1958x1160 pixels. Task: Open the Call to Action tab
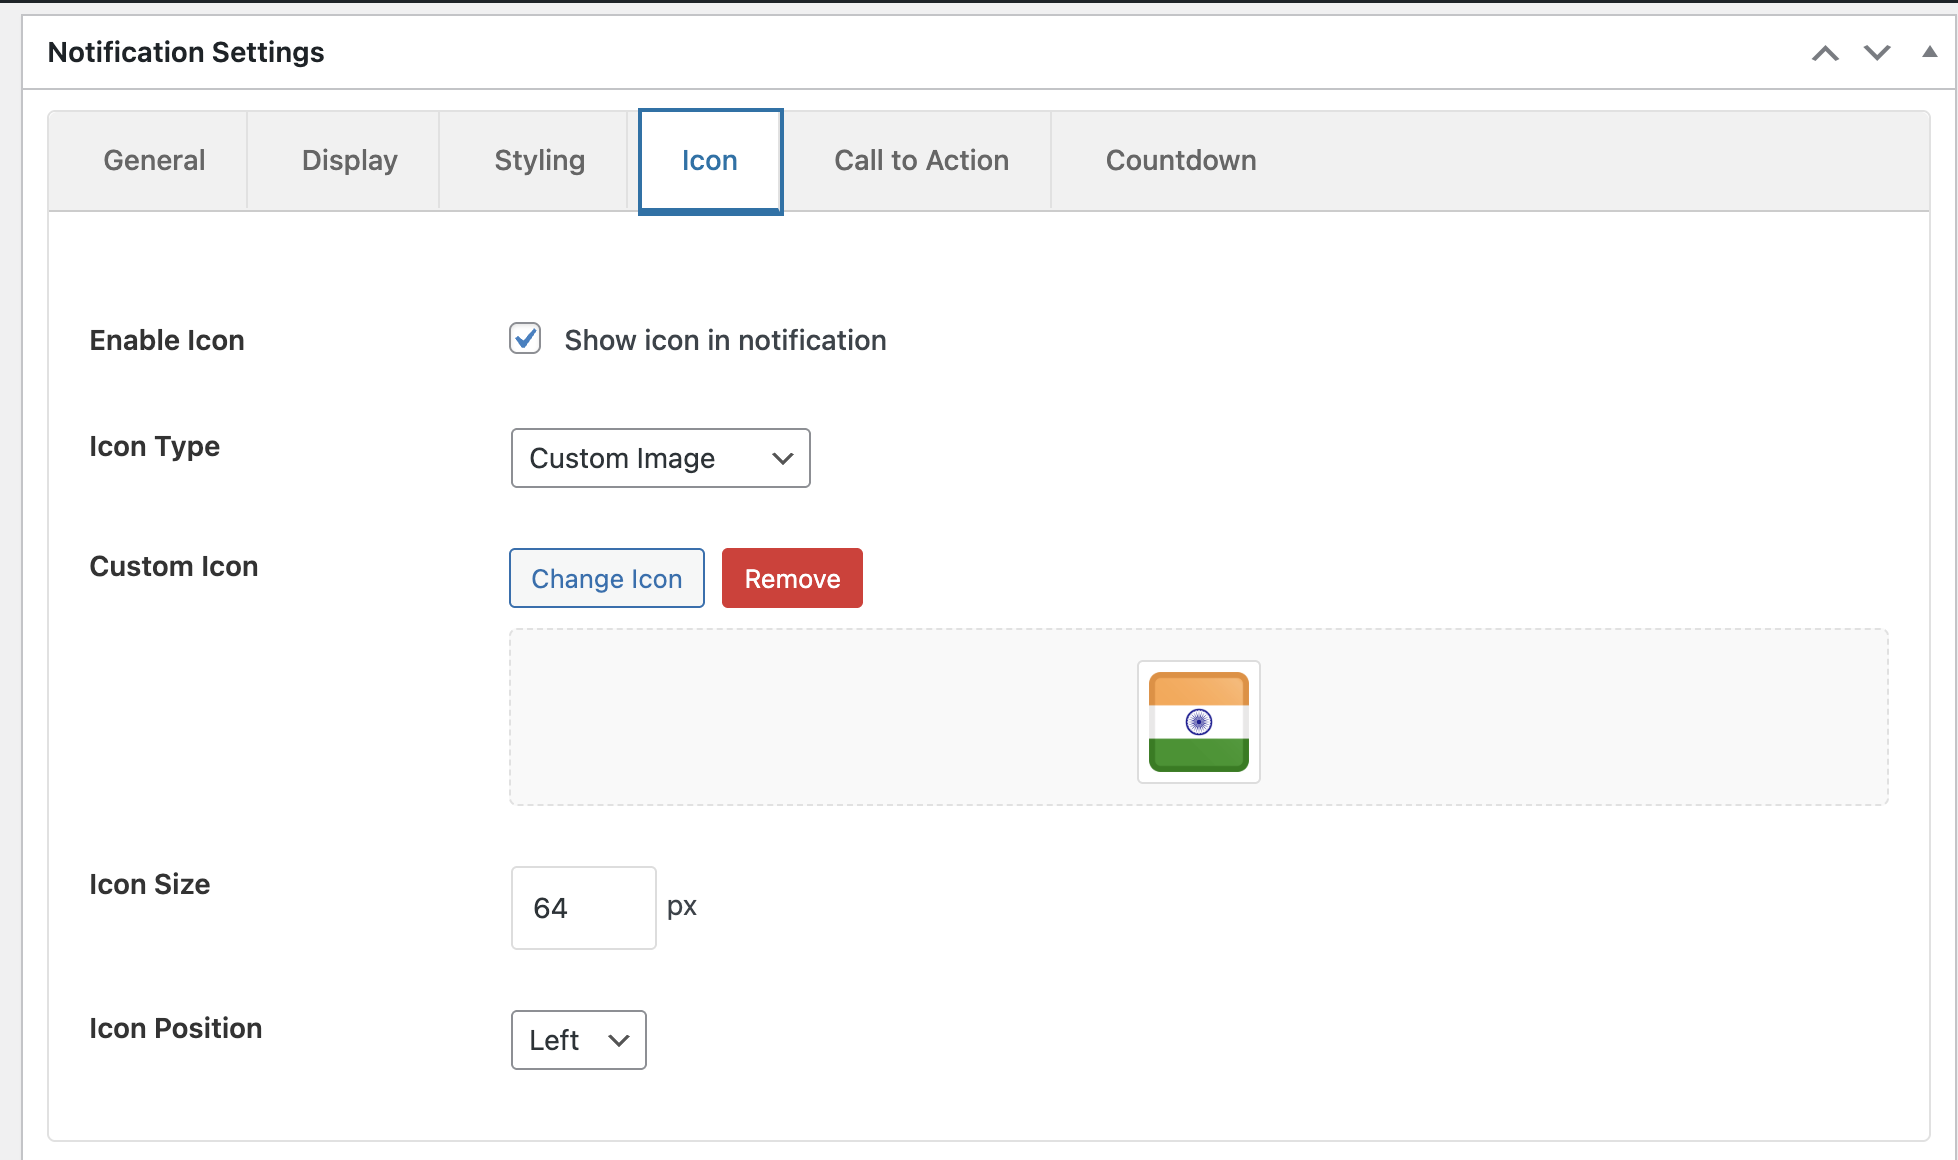pos(921,160)
